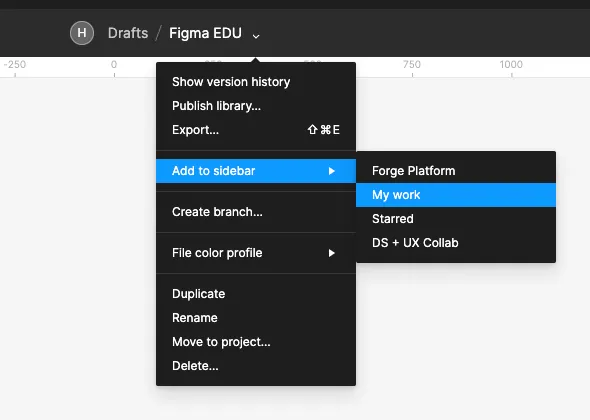The width and height of the screenshot is (590, 420).
Task: Open the Drafts breadcrumb link
Action: click(x=128, y=33)
